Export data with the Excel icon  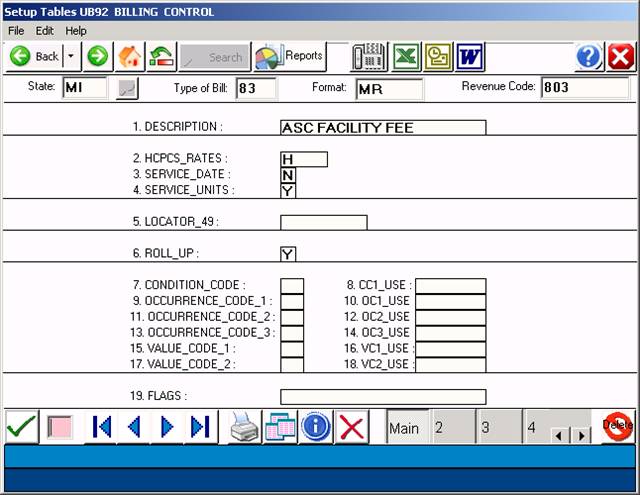tap(405, 57)
